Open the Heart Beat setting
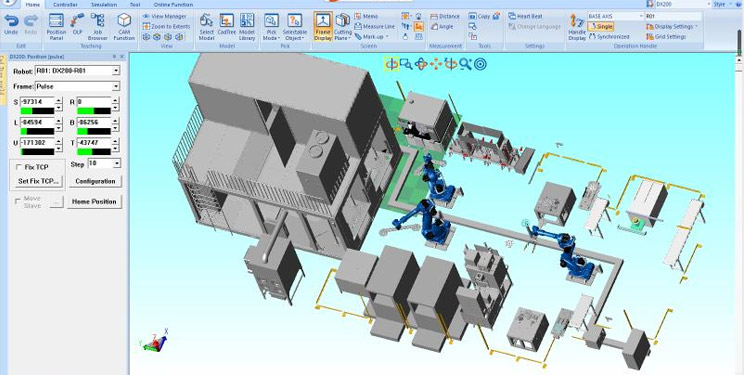This screenshot has height=375, width=744. tap(525, 16)
